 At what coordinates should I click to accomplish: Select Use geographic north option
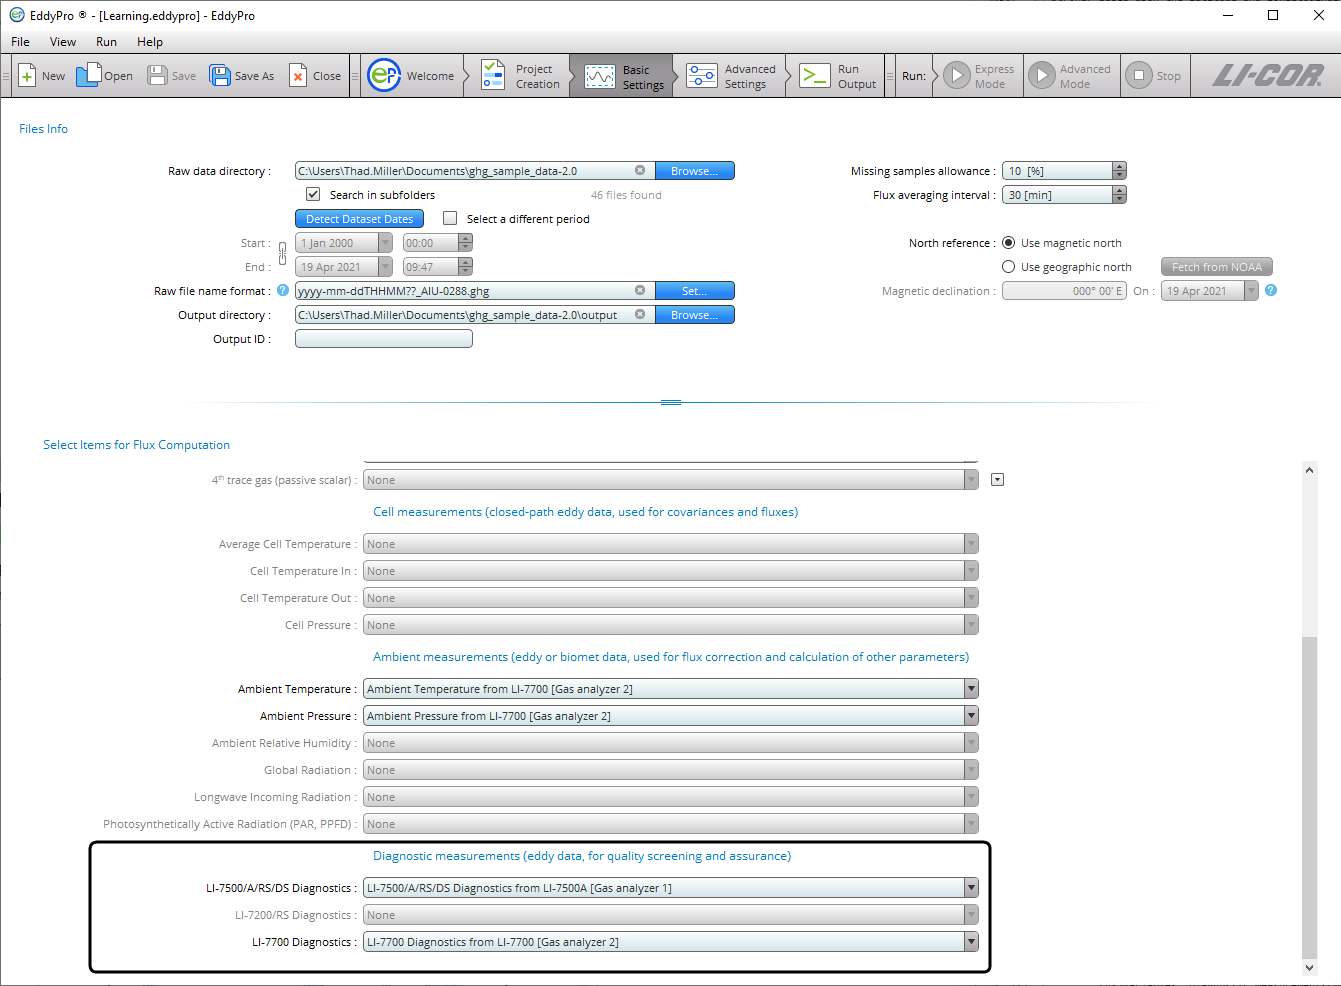click(x=1009, y=267)
